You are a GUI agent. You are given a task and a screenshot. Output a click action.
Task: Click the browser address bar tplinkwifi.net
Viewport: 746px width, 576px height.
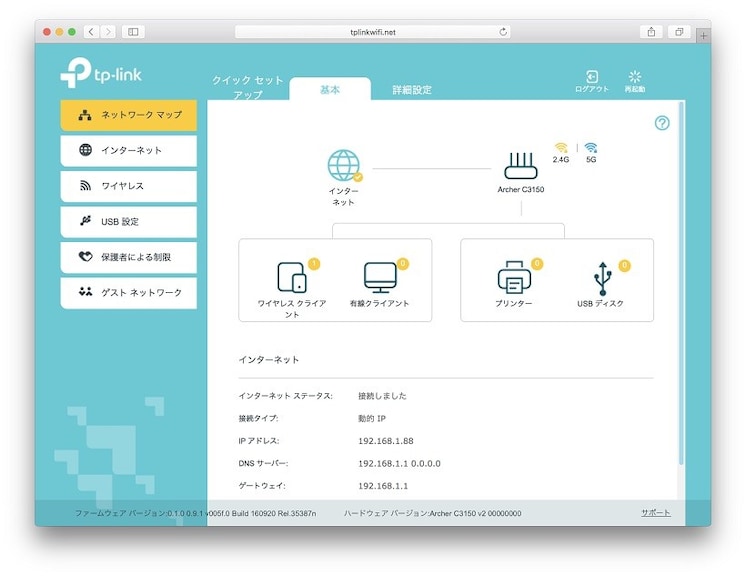tap(373, 32)
